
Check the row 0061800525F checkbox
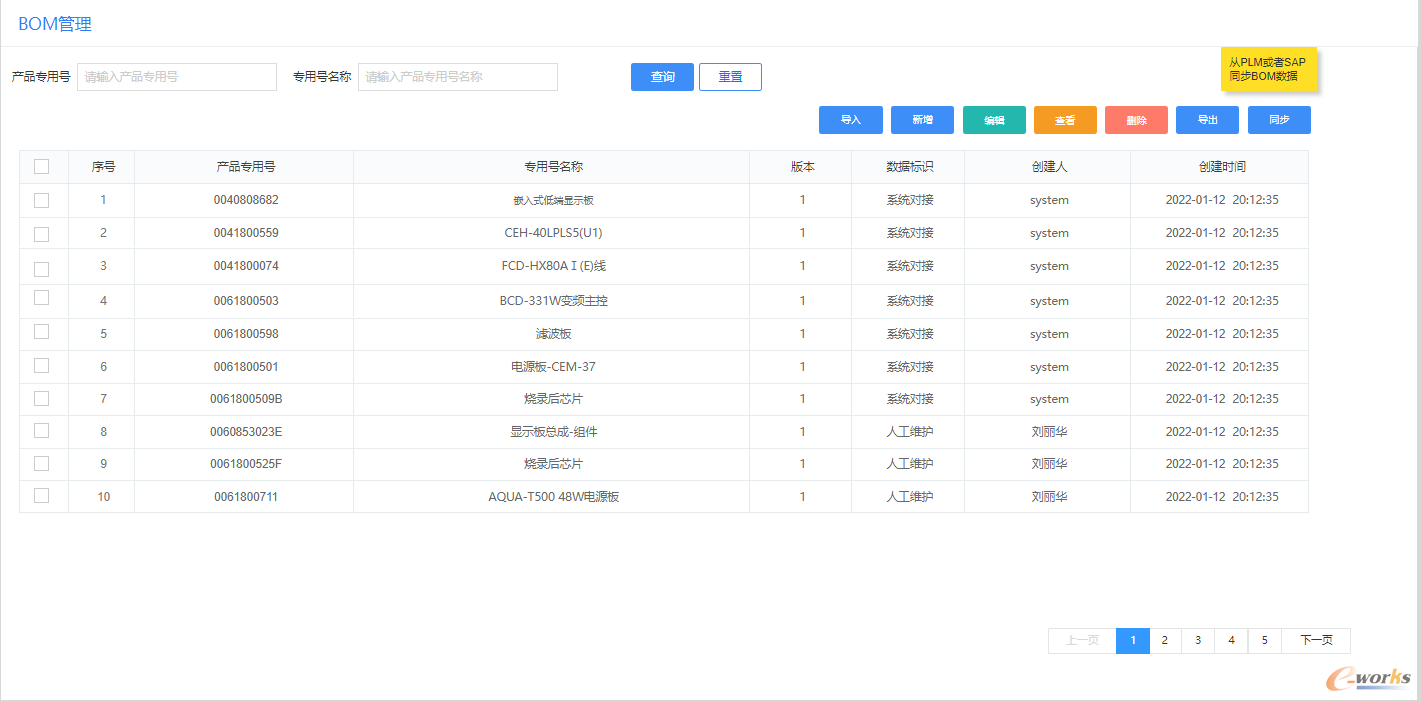point(41,463)
